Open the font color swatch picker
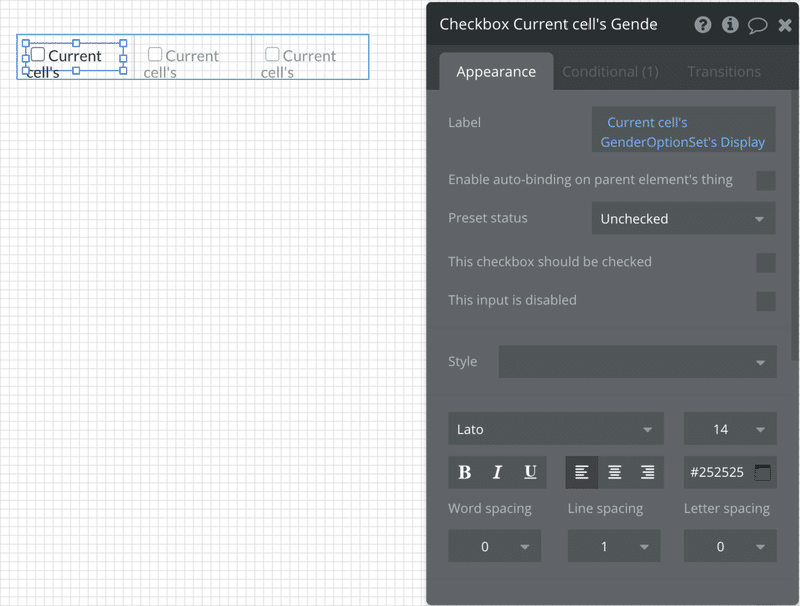 tap(763, 472)
